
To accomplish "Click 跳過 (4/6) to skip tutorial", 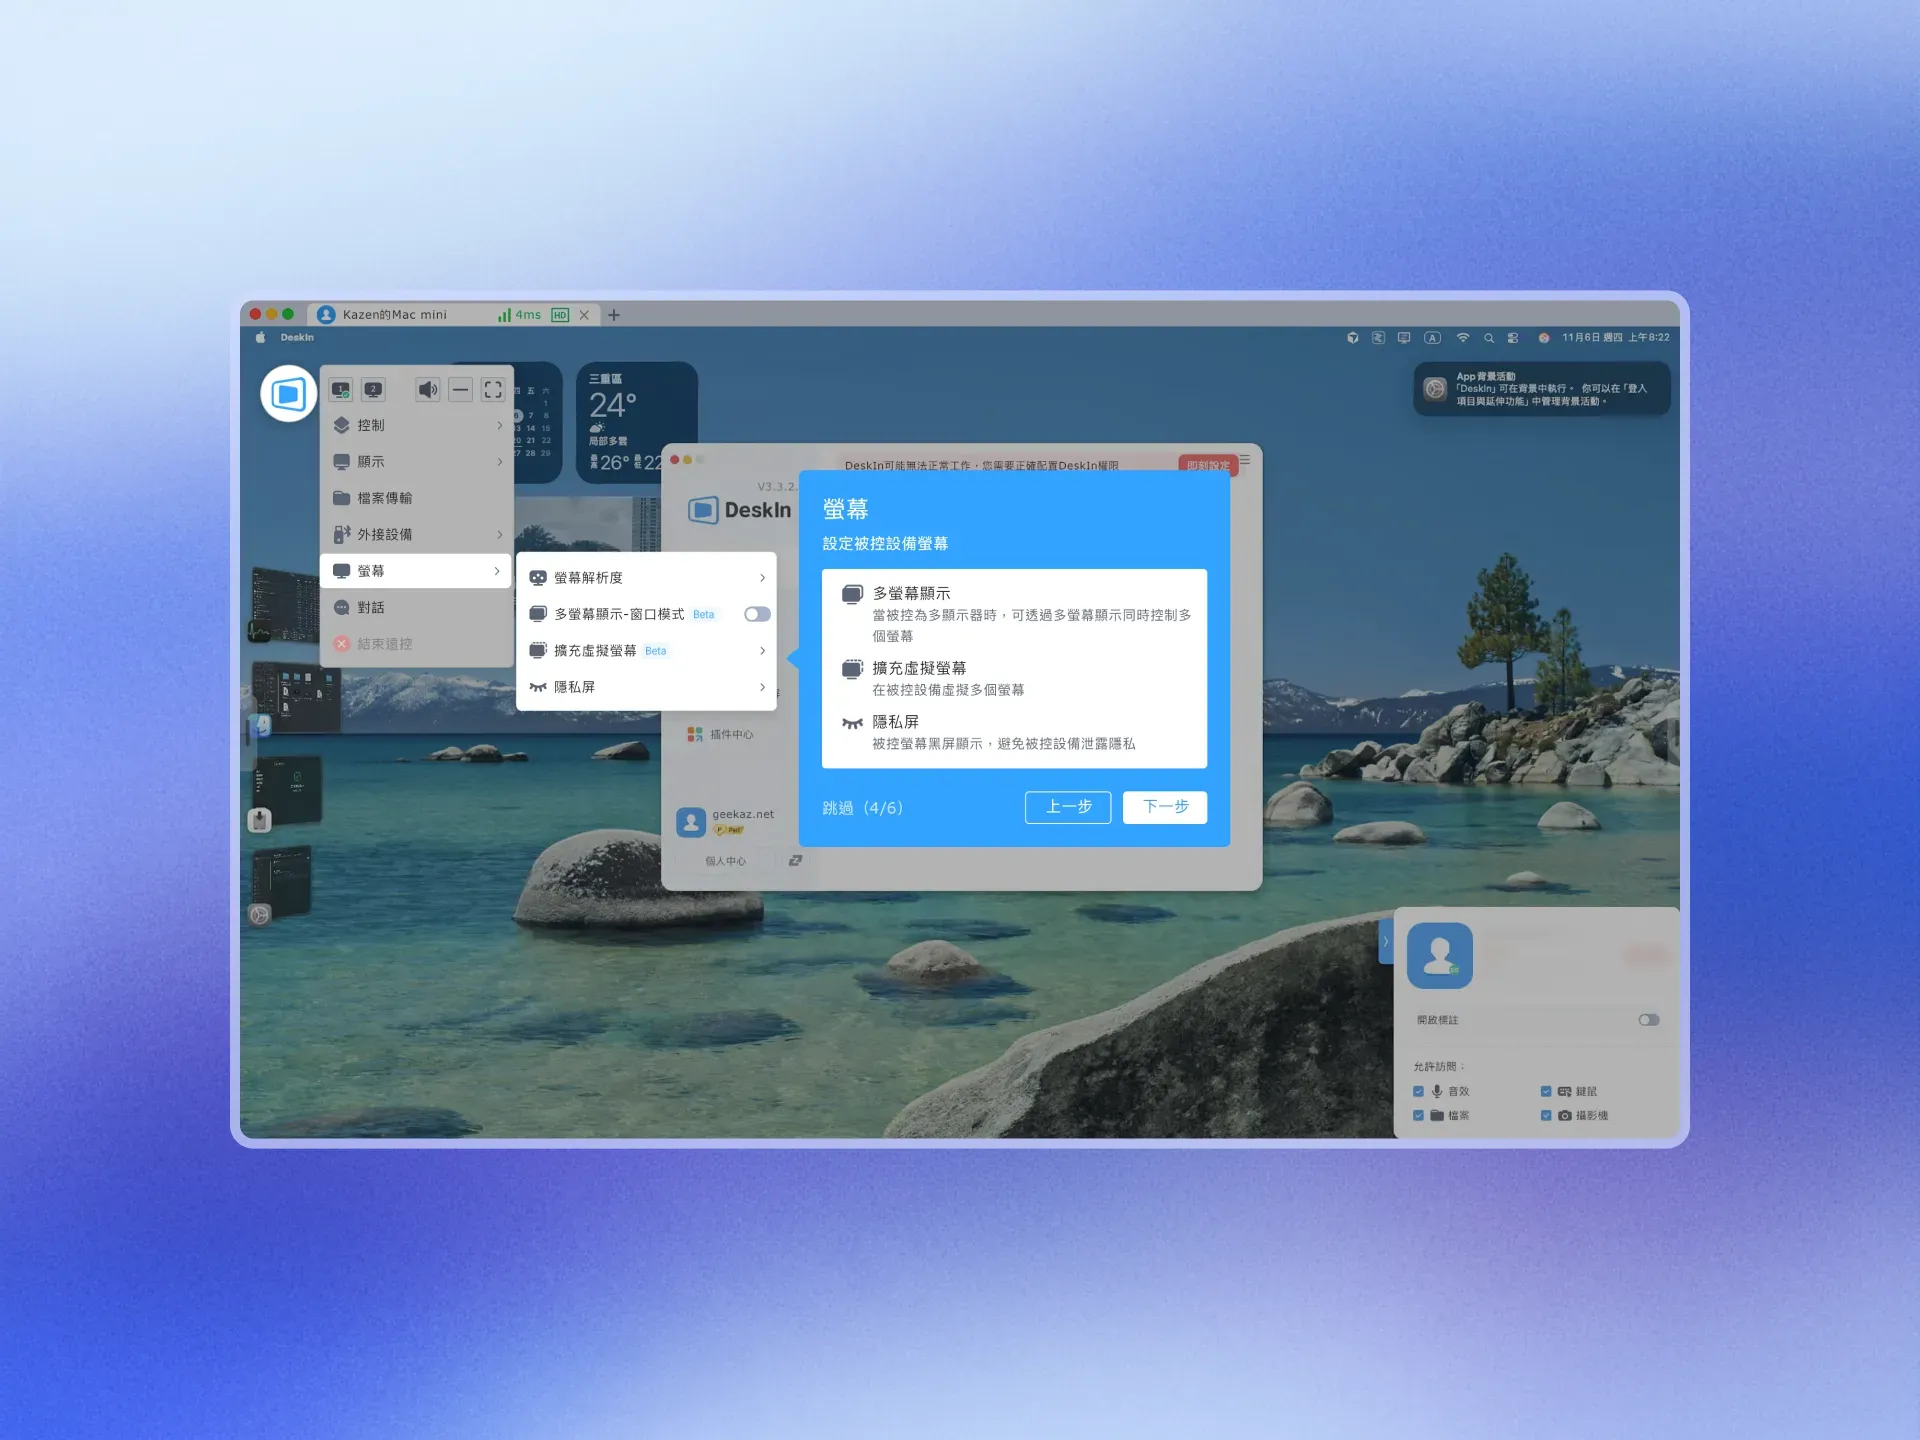I will tap(862, 808).
